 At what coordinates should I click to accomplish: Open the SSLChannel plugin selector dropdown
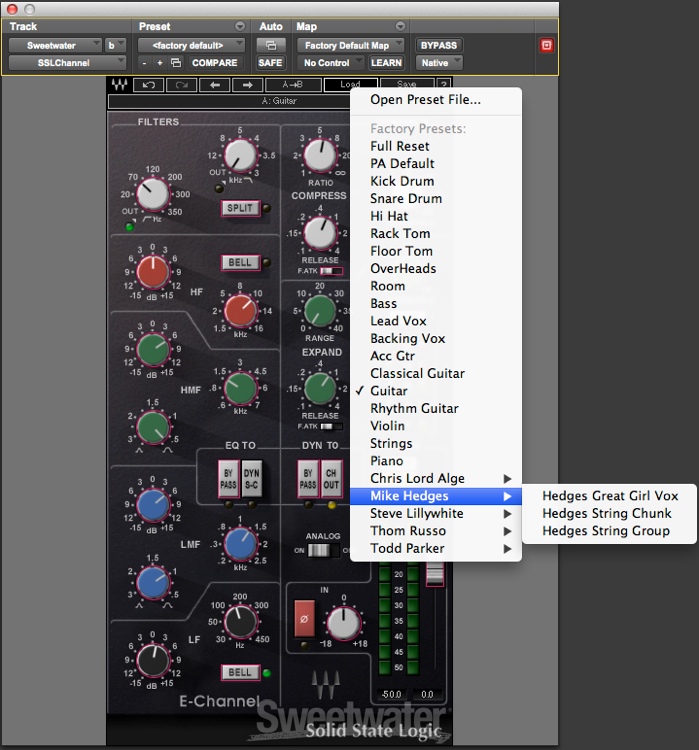point(67,63)
